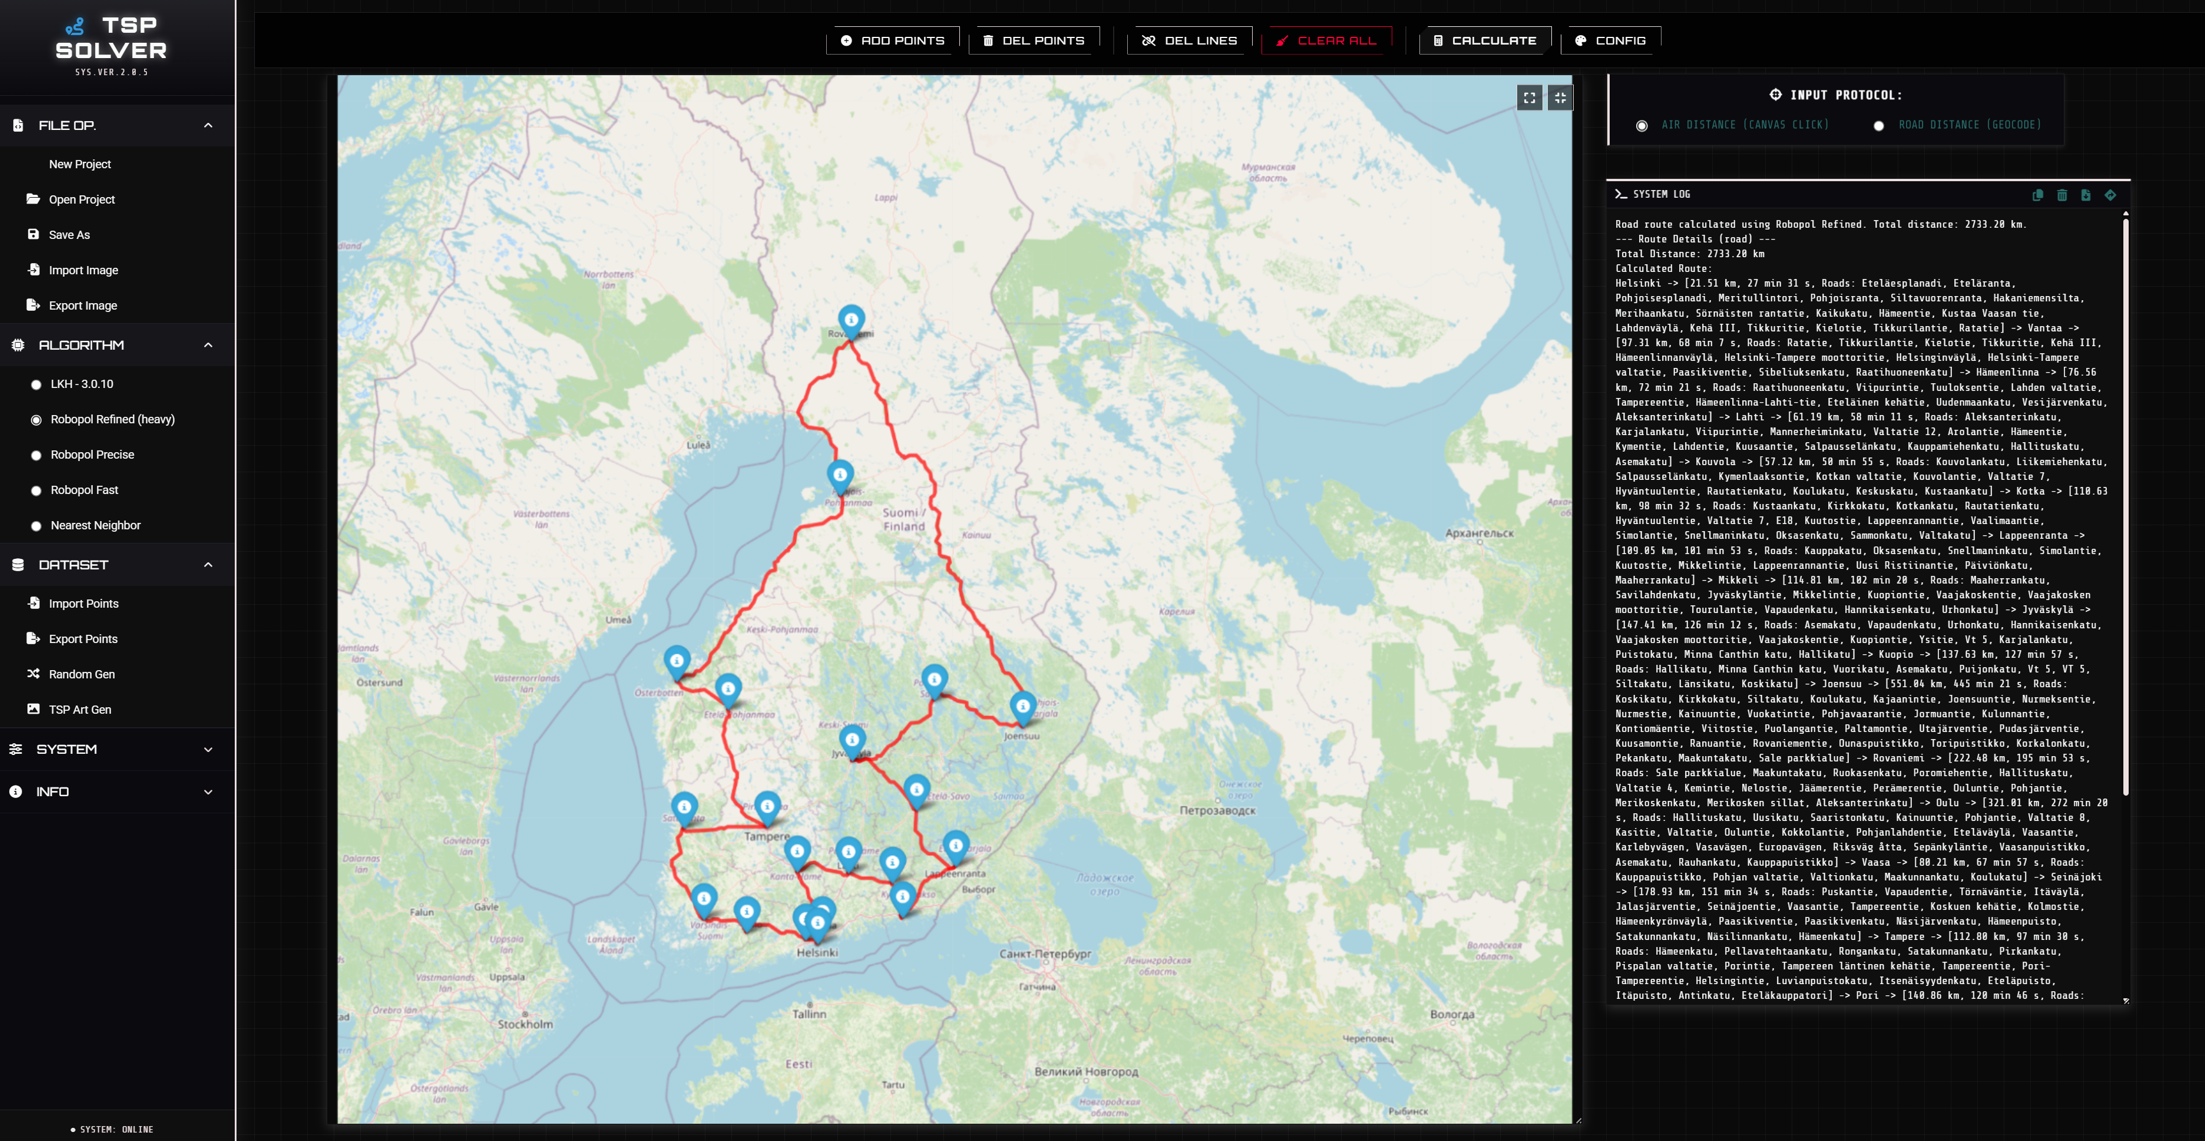Copy the system log contents
This screenshot has height=1141, width=2205.
coord(2037,195)
